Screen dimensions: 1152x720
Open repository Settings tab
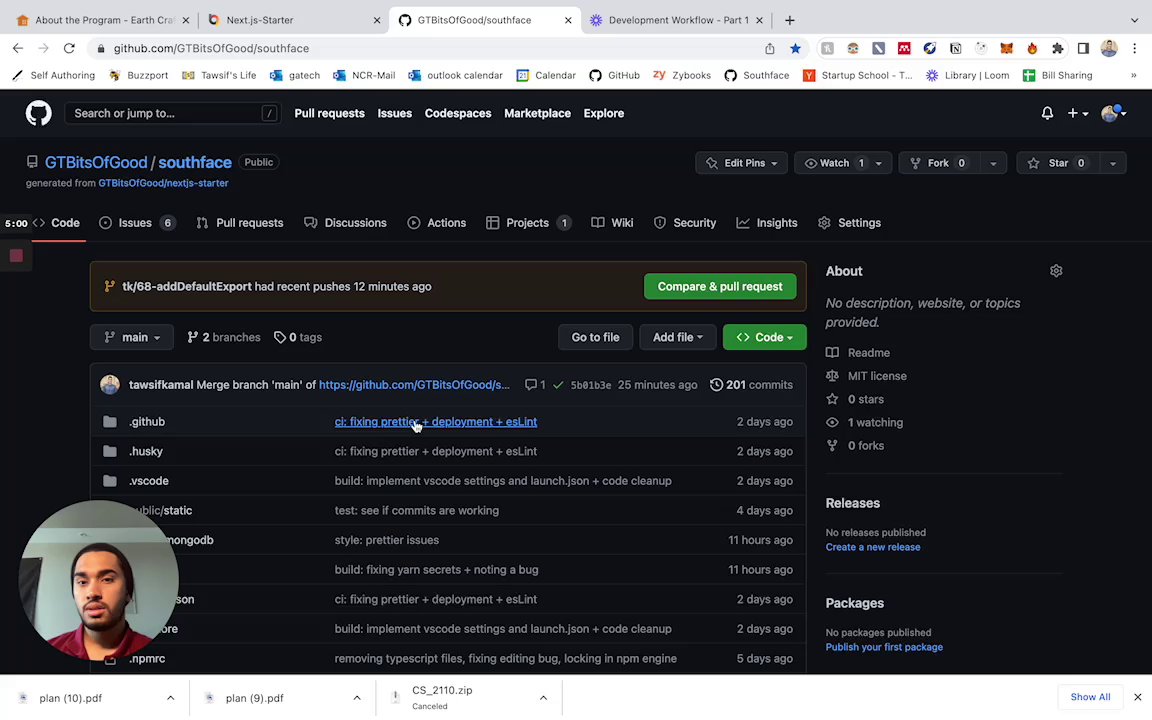[x=849, y=223]
